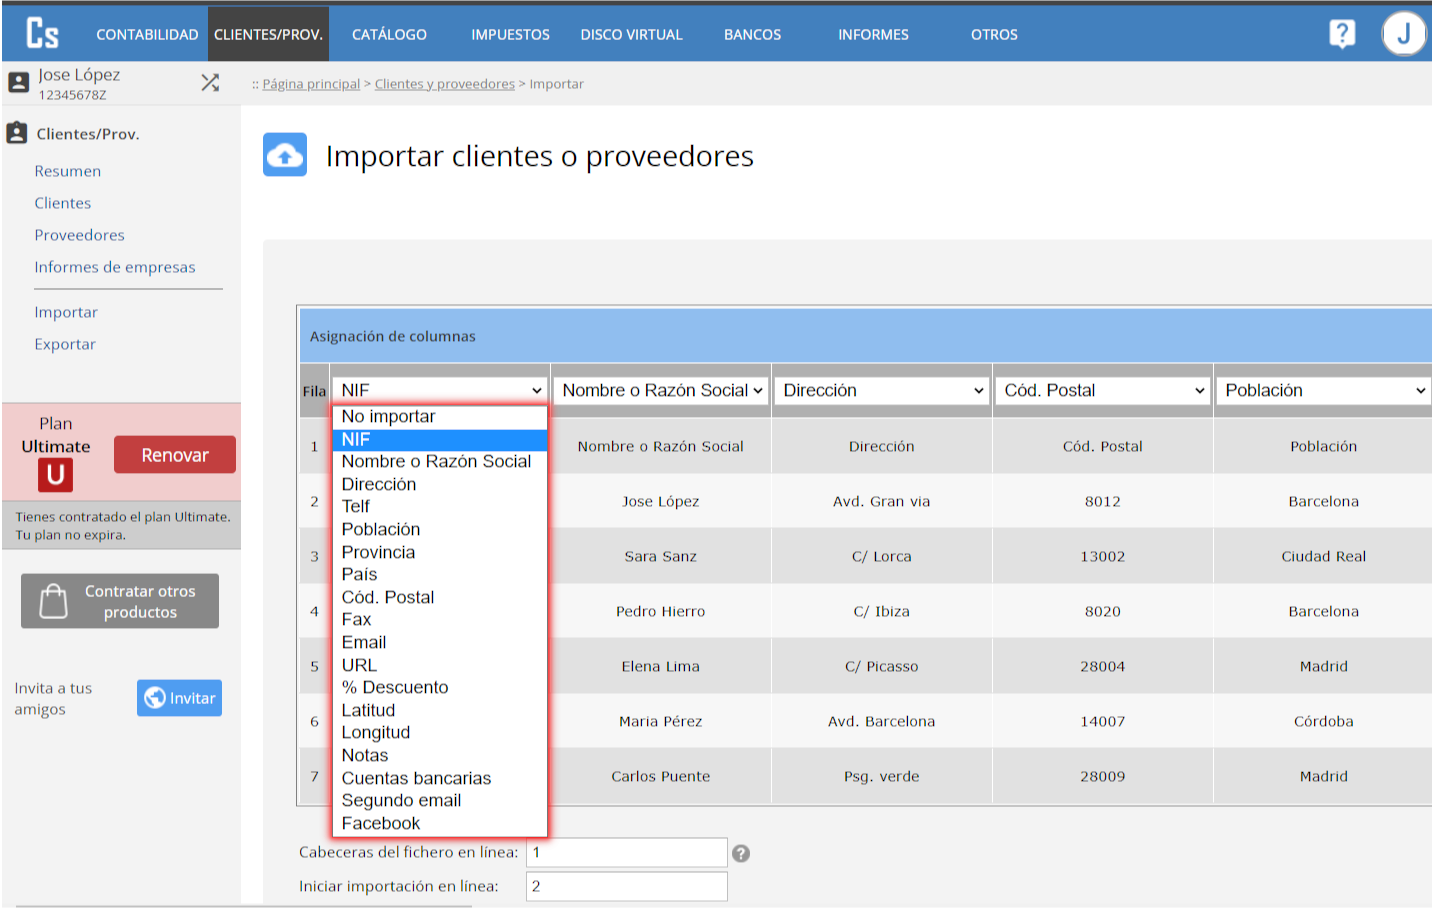Open the help question mark icon in header
The width and height of the screenshot is (1432, 908).
pos(1342,34)
